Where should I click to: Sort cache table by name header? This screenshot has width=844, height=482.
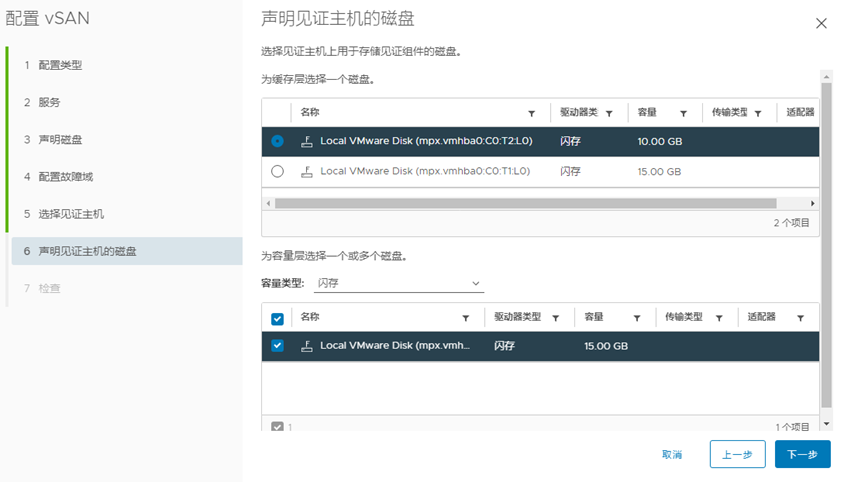310,112
